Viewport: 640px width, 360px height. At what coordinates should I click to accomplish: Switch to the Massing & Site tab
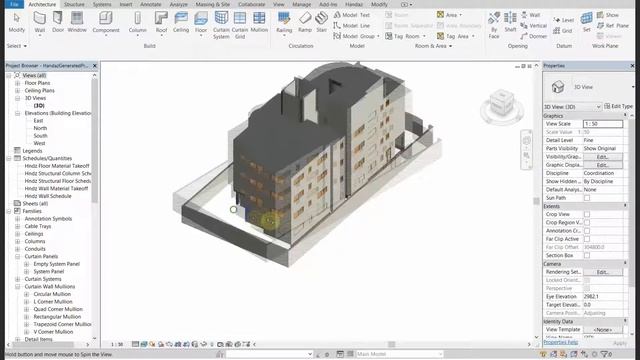pyautogui.click(x=213, y=4)
